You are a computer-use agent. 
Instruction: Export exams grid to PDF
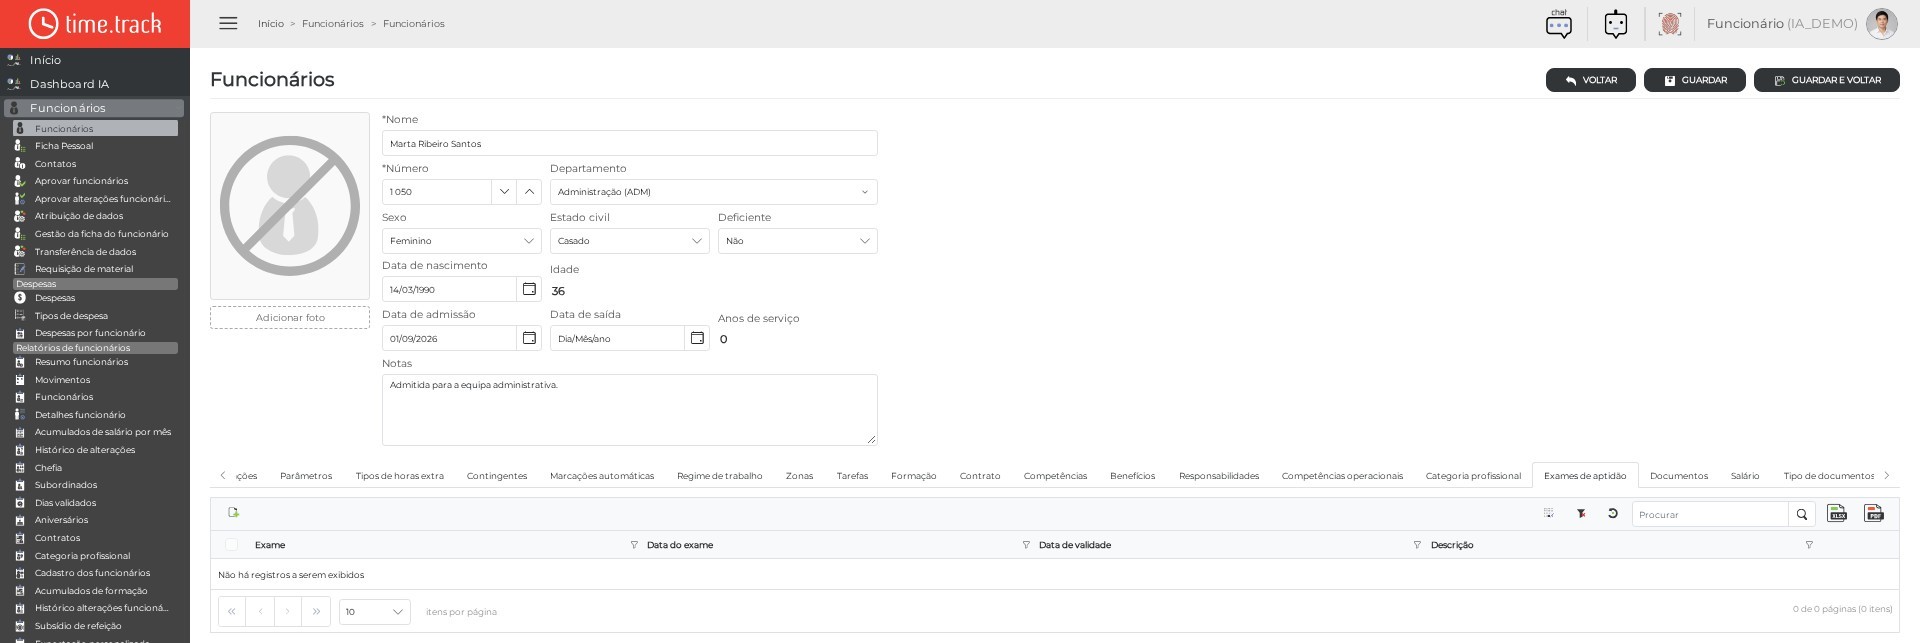(x=1874, y=514)
